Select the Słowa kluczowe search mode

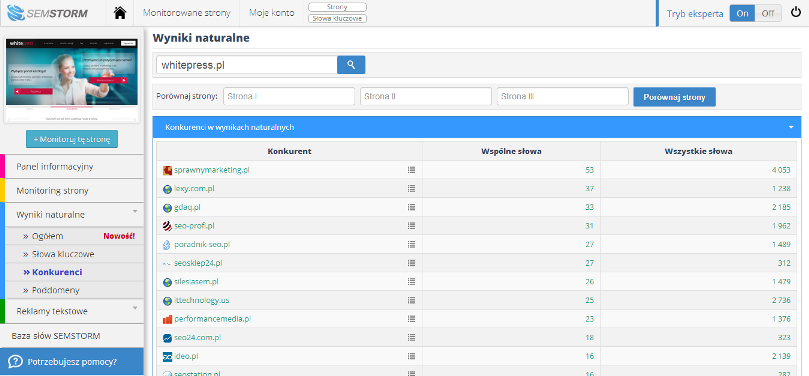[337, 19]
